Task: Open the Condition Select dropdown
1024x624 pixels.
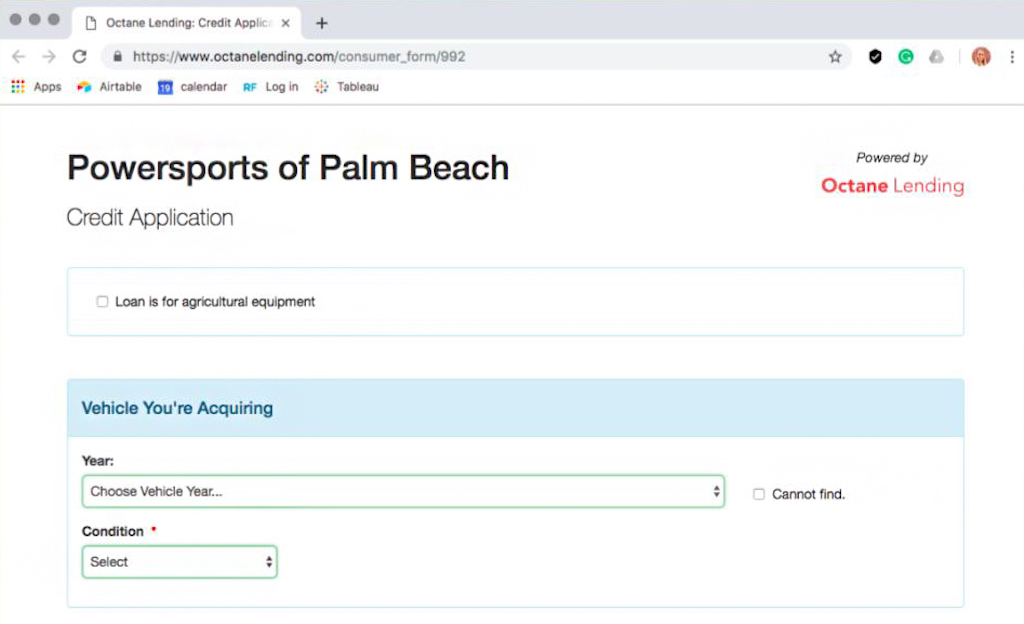Action: click(179, 562)
